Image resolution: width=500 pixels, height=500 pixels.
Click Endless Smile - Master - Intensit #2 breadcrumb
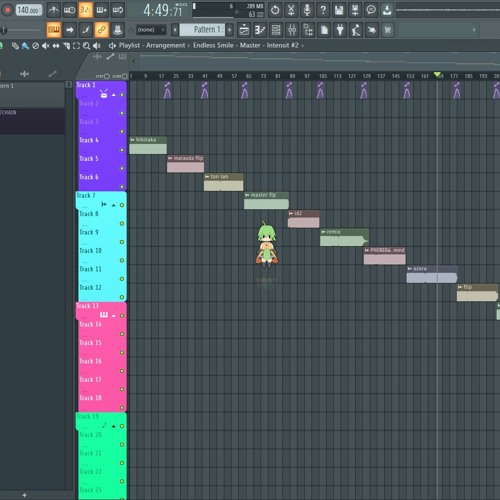[x=246, y=45]
